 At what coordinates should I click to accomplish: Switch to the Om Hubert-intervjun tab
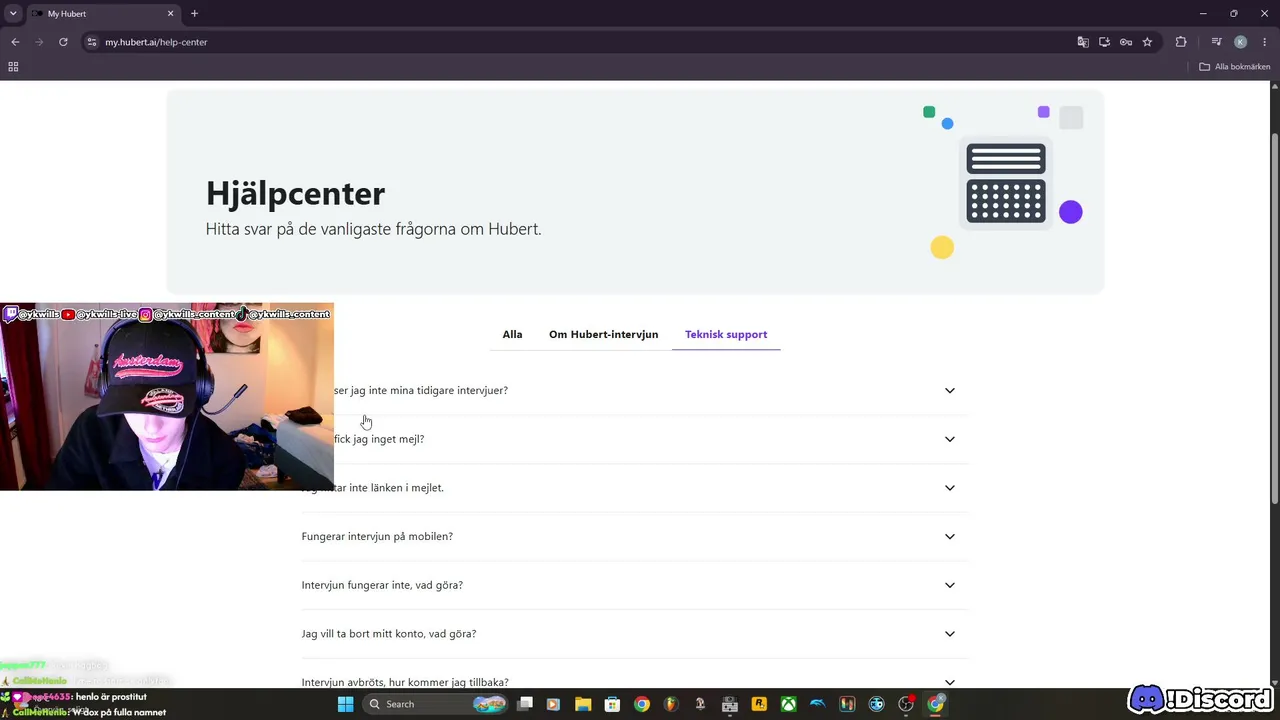[603, 334]
